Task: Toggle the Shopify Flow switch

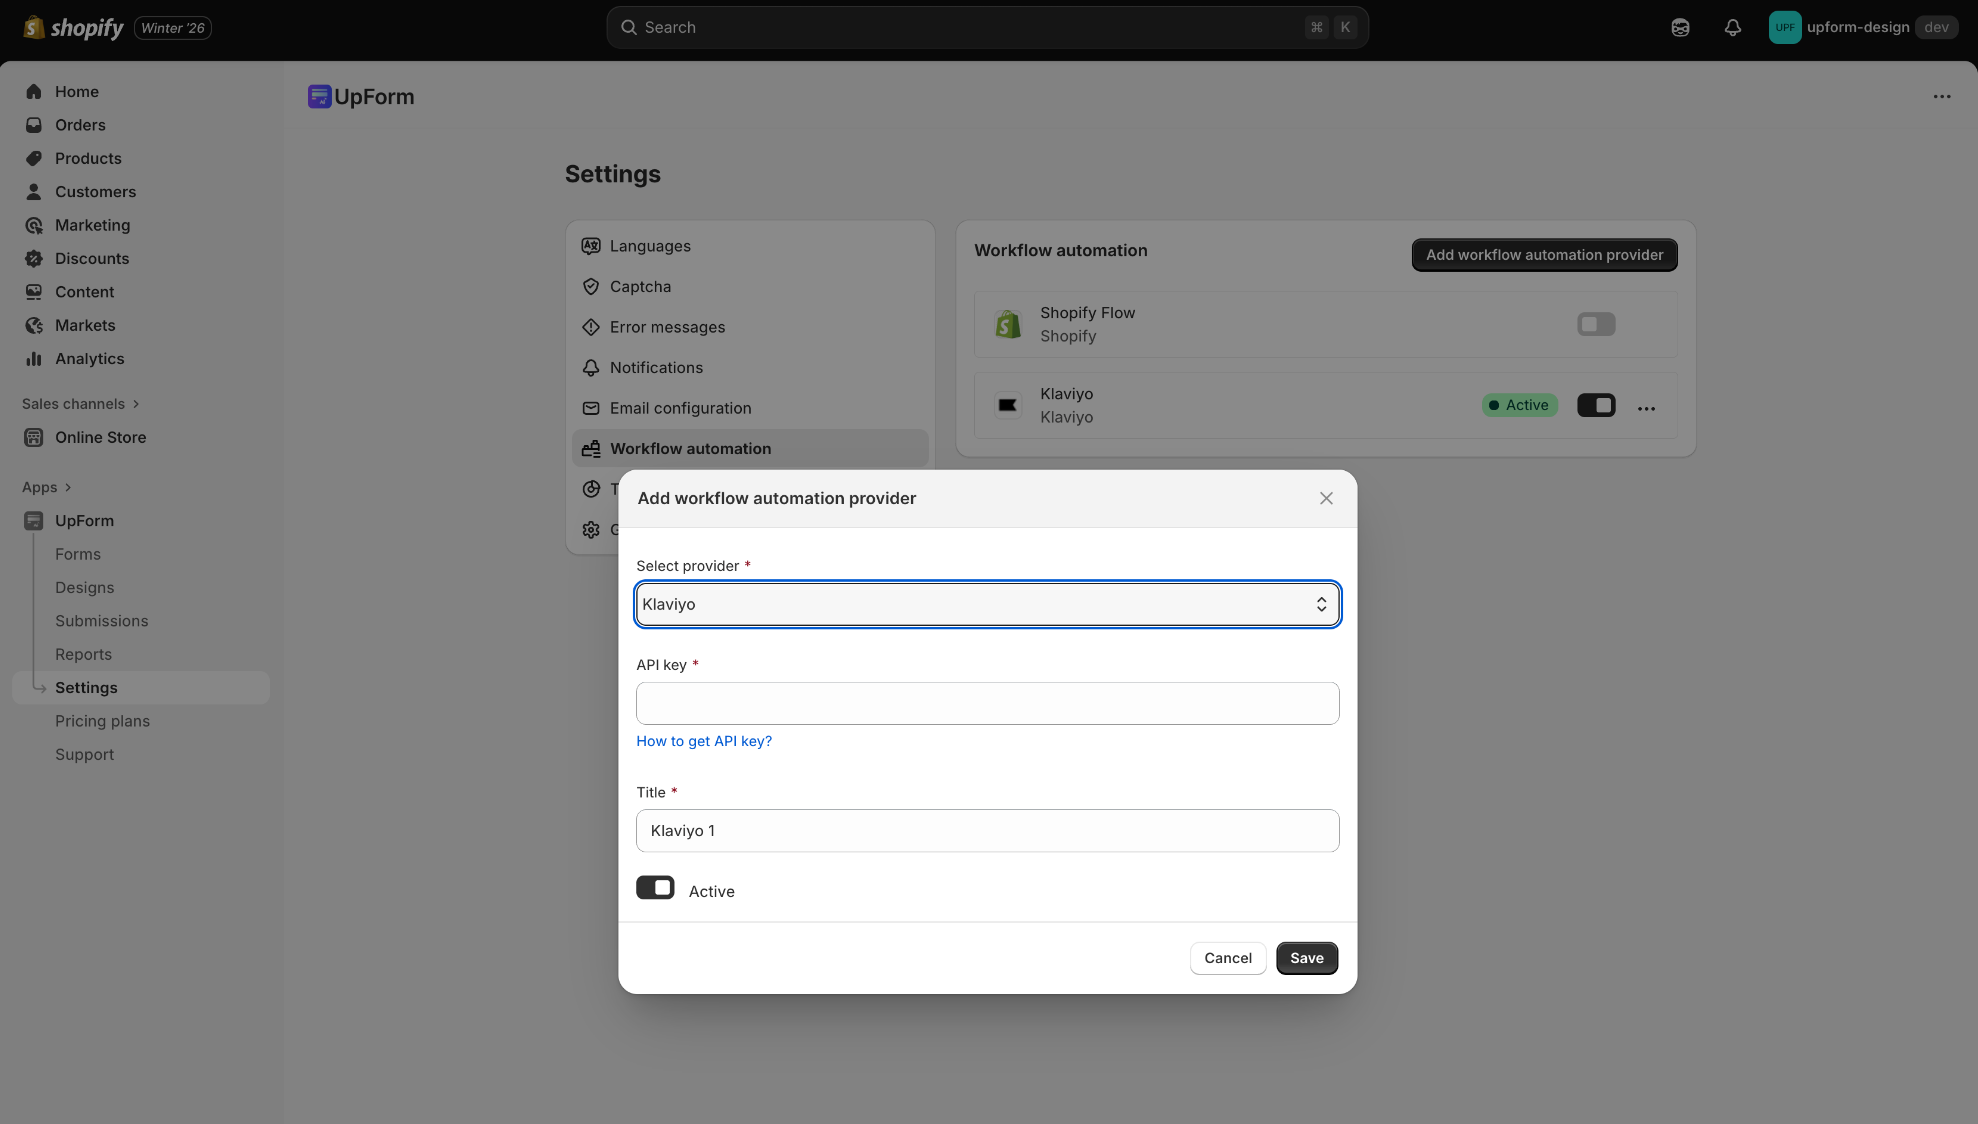Action: click(x=1596, y=324)
